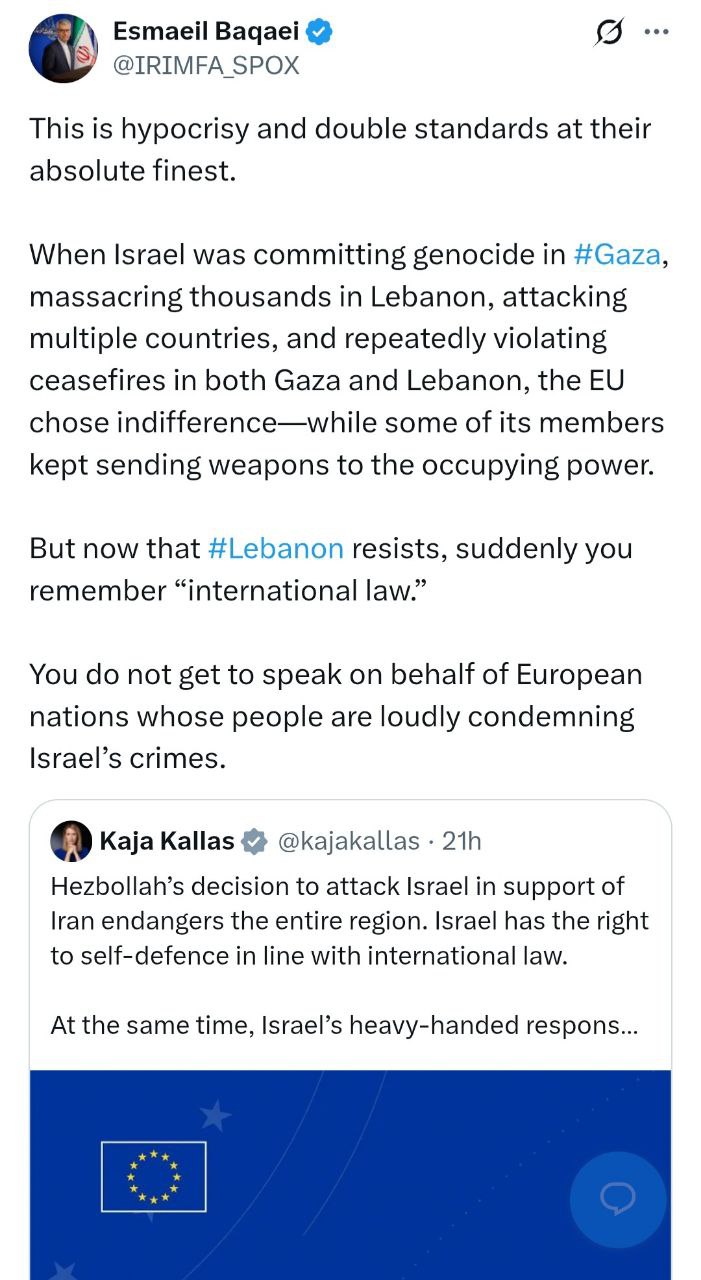Screen dimensions: 701x1280
Task: Tap the floating chat bubble button
Action: click(617, 1198)
